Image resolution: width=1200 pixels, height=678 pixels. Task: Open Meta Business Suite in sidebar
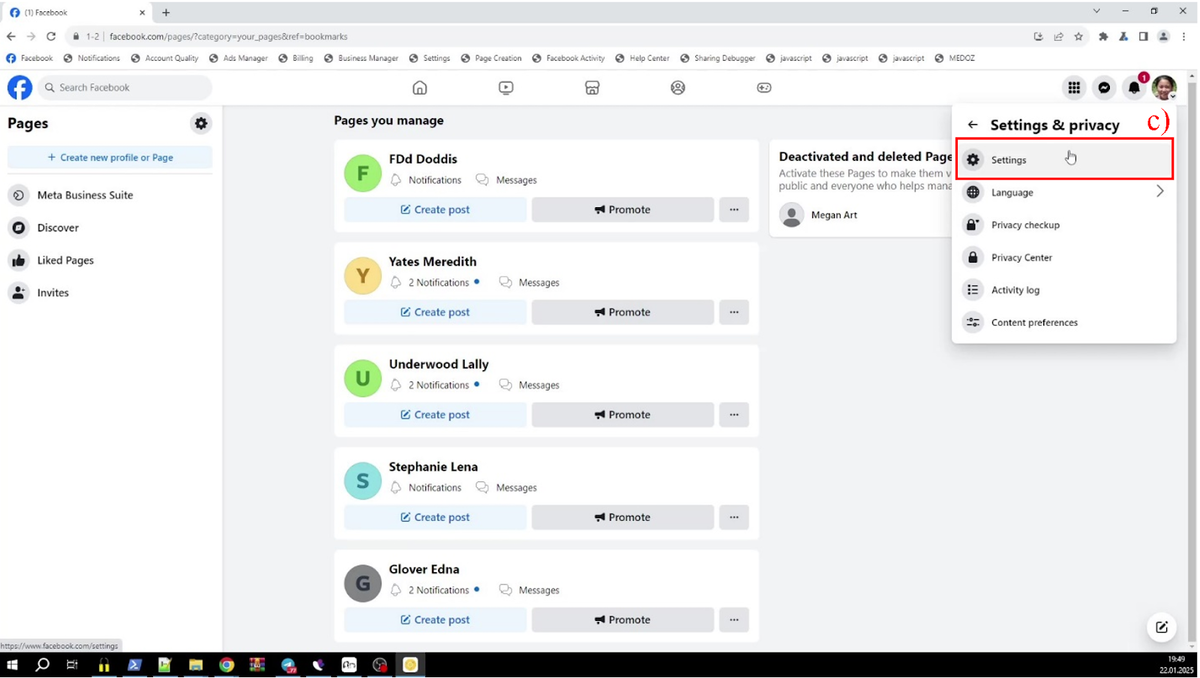[110, 195]
